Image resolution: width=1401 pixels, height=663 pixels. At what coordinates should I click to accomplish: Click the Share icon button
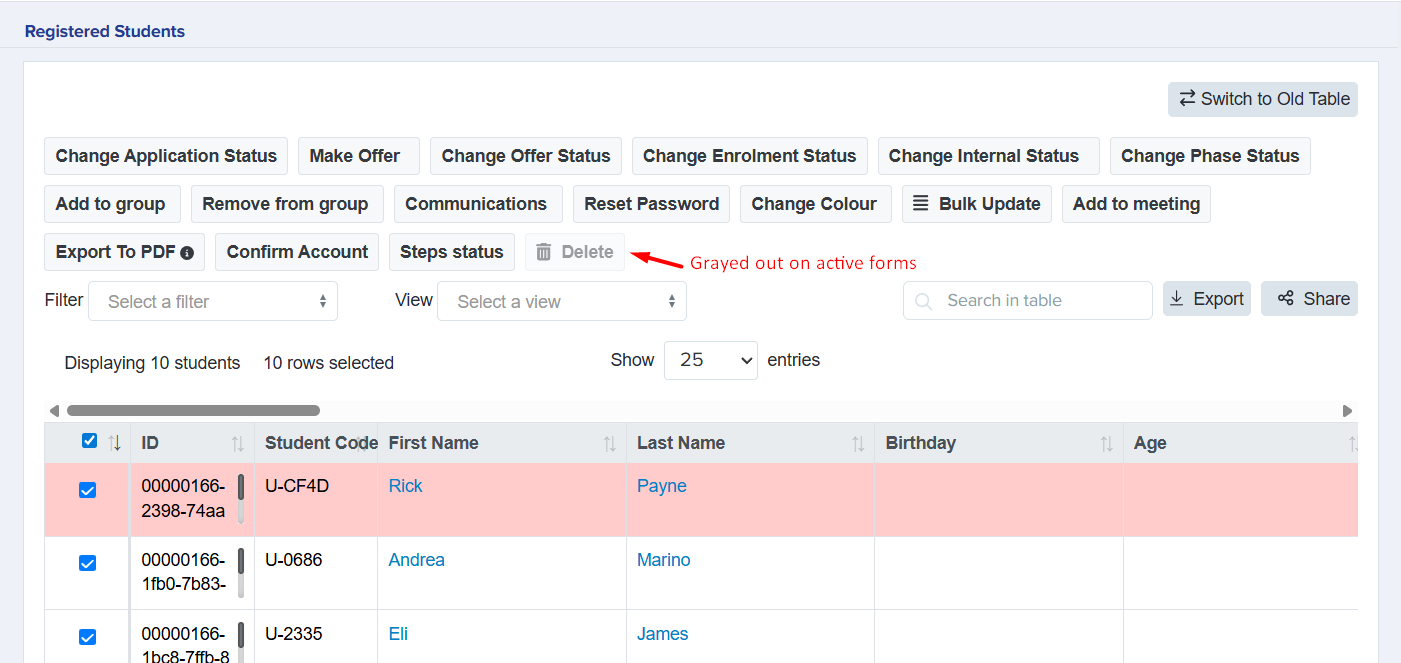1286,298
